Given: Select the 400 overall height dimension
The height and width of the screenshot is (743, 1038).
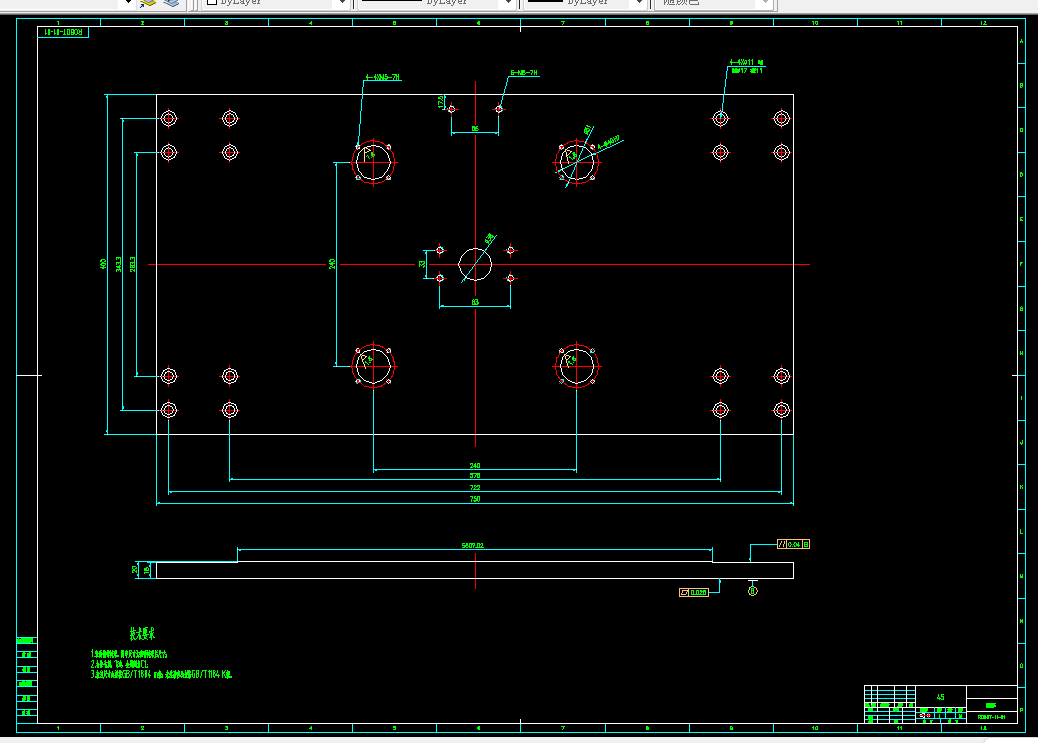Looking at the screenshot, I should click(103, 264).
